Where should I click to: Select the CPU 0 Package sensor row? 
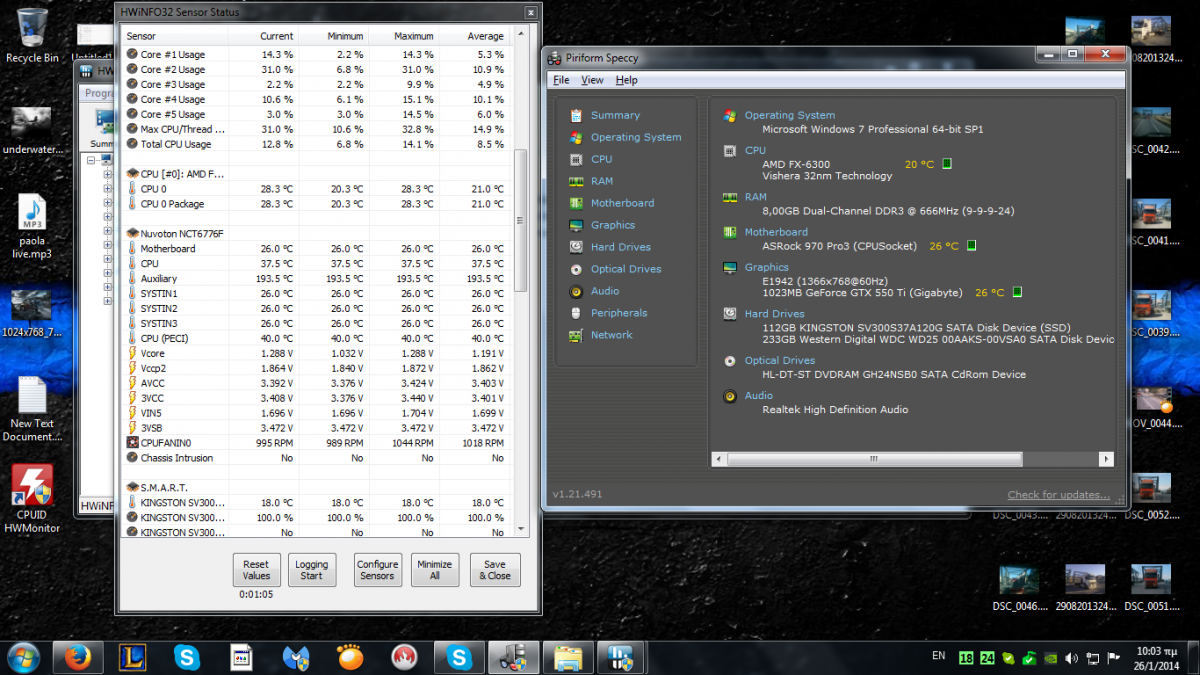point(317,203)
